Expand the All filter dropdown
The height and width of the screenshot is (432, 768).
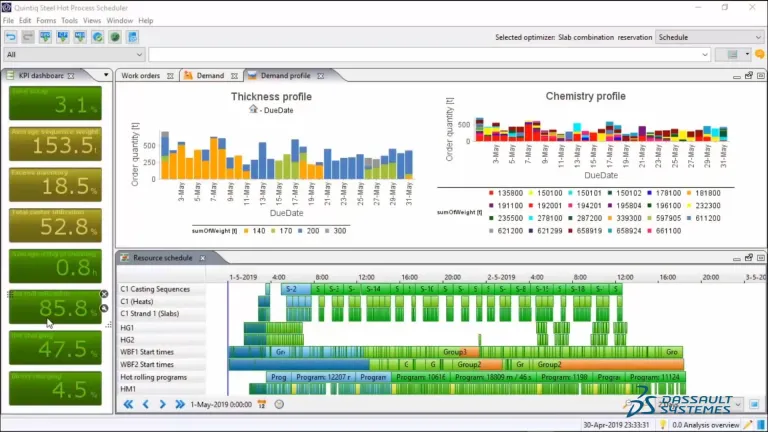[74, 55]
